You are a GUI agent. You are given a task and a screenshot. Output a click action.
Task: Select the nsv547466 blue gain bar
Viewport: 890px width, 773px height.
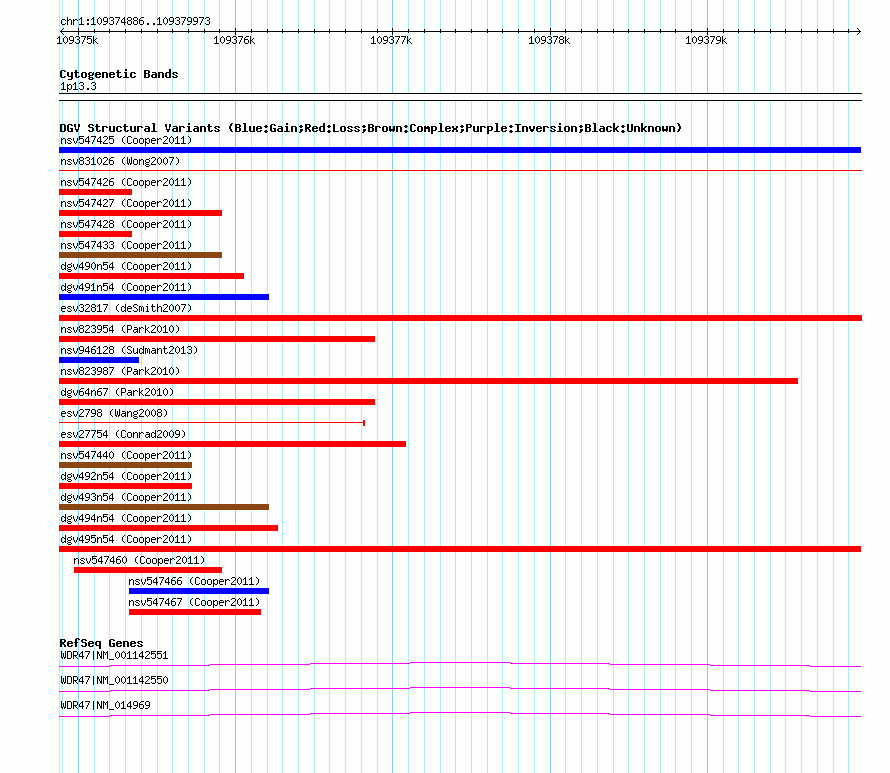199,591
